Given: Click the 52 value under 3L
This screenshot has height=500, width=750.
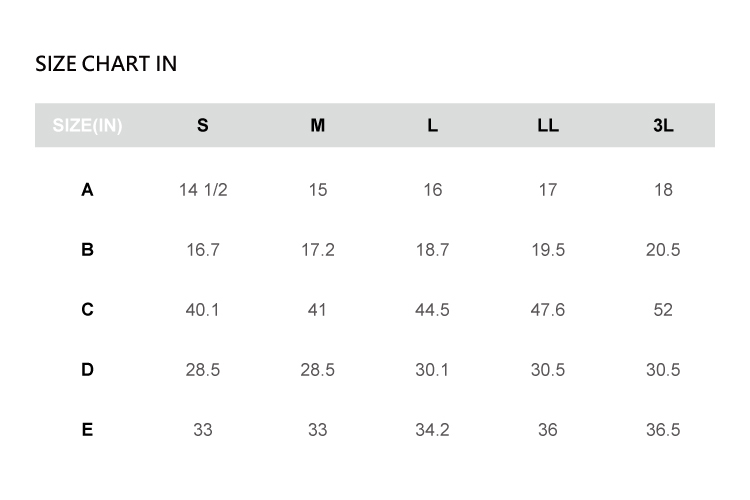Looking at the screenshot, I should point(663,310).
